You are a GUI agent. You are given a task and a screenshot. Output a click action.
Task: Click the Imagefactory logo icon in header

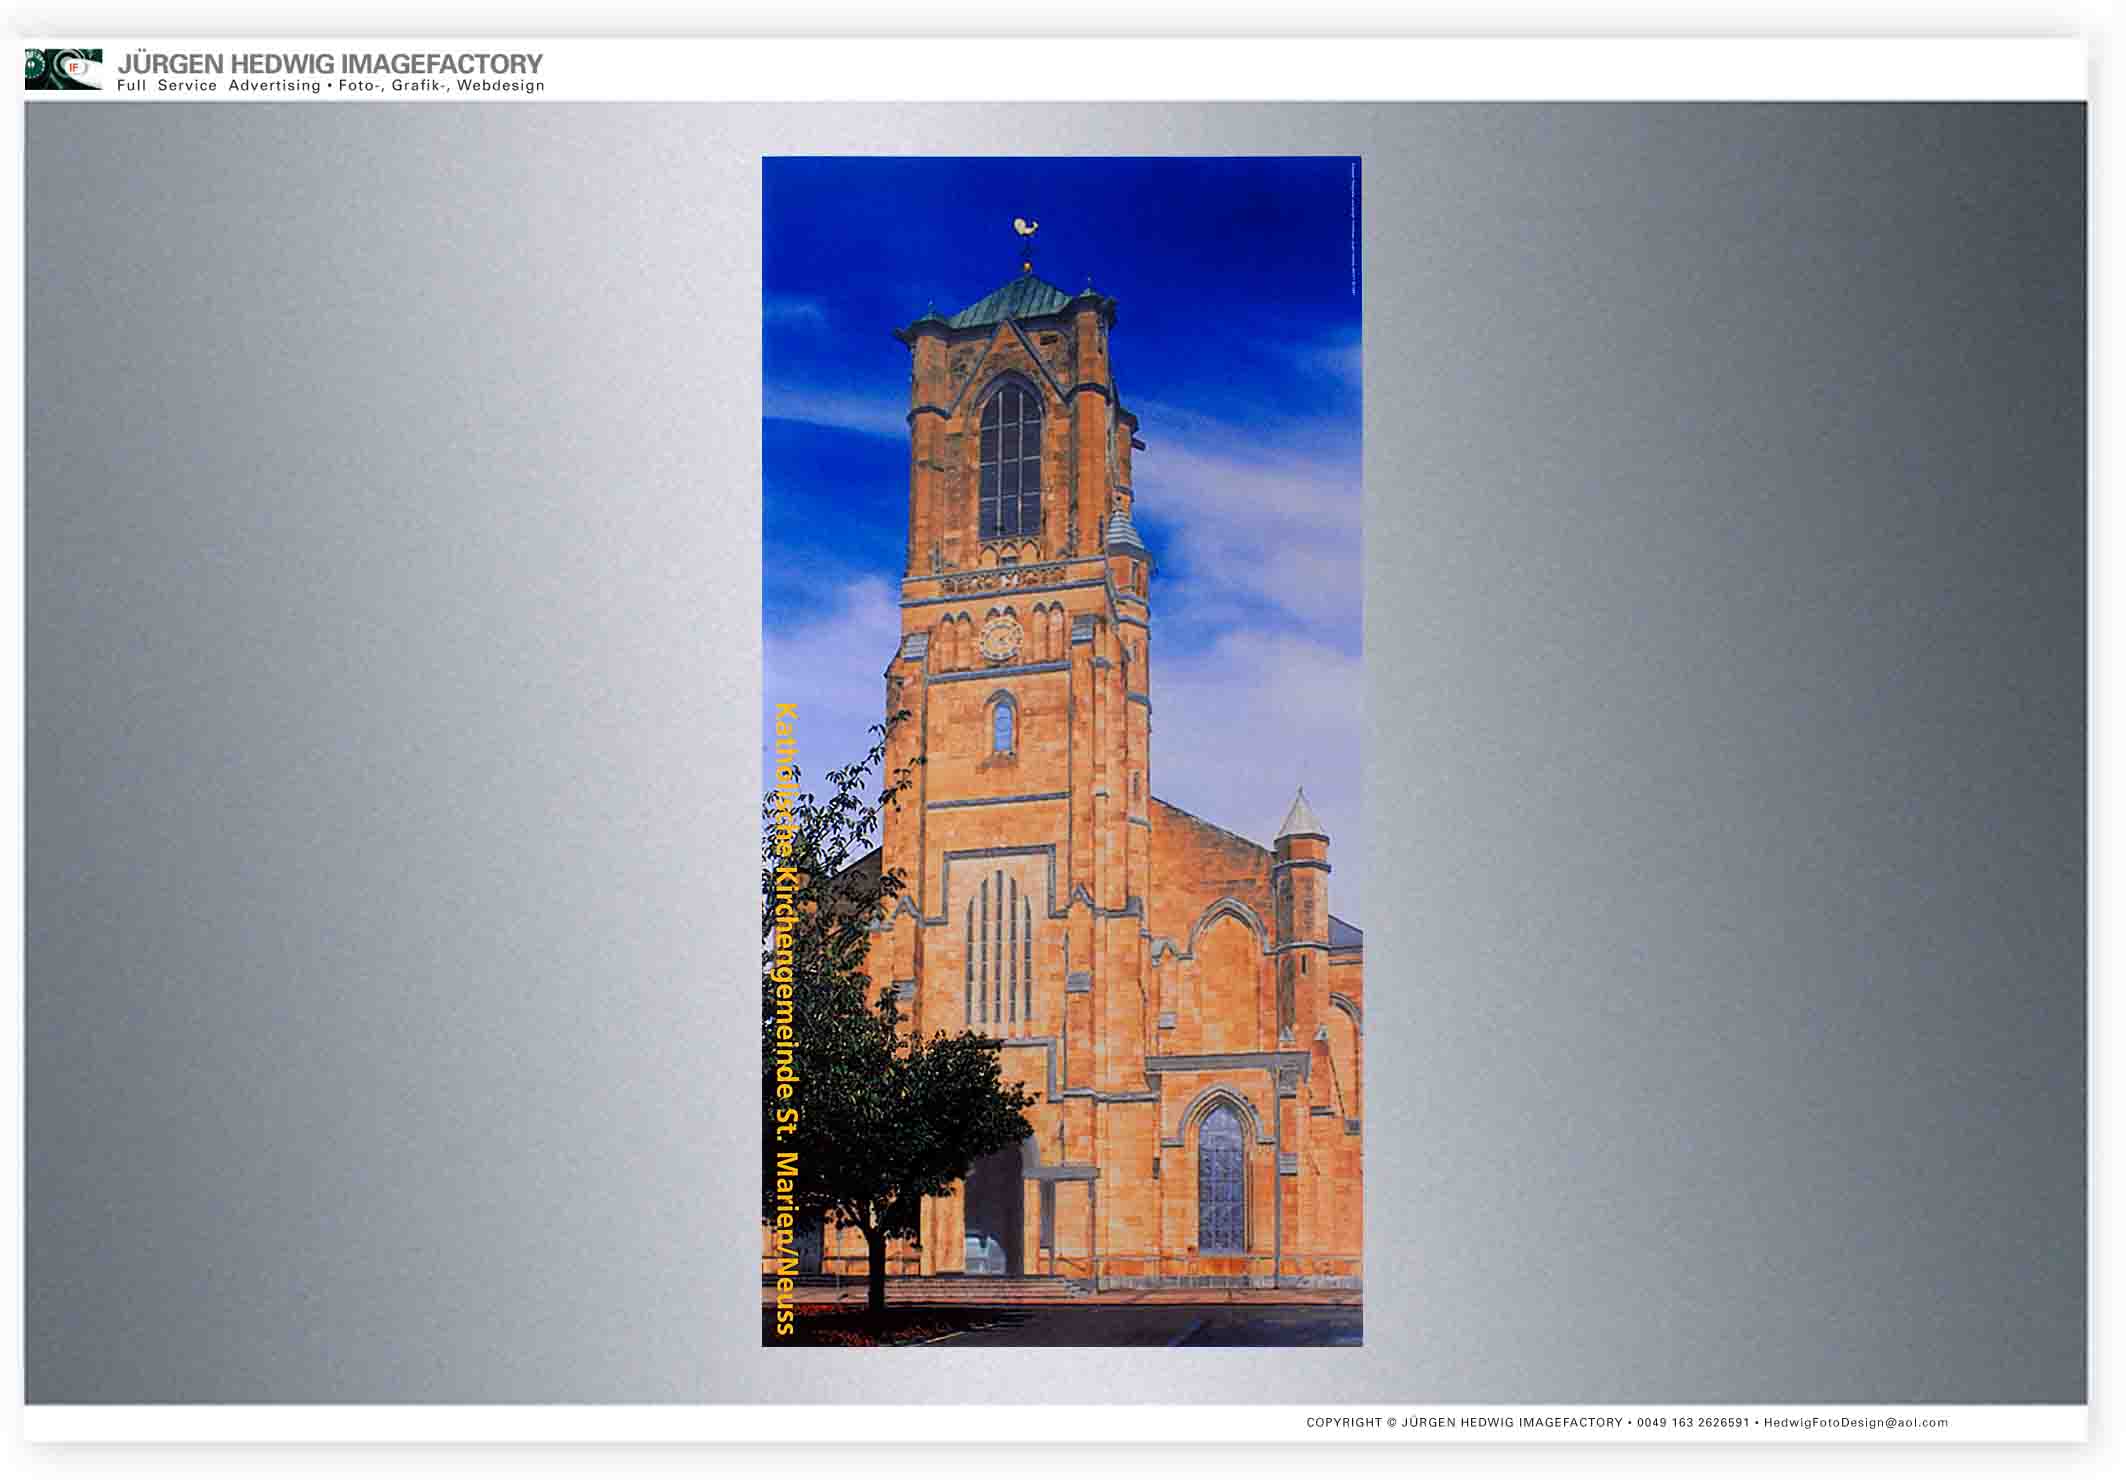(x=63, y=69)
